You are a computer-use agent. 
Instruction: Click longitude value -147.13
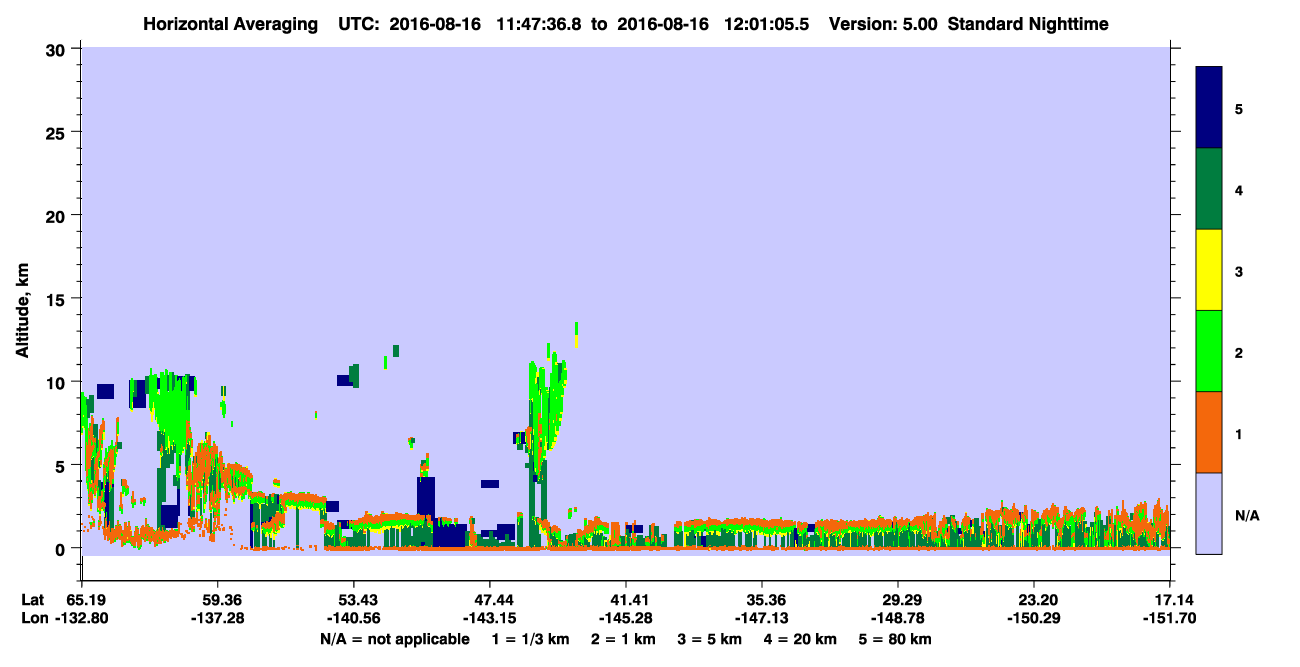click(x=762, y=618)
